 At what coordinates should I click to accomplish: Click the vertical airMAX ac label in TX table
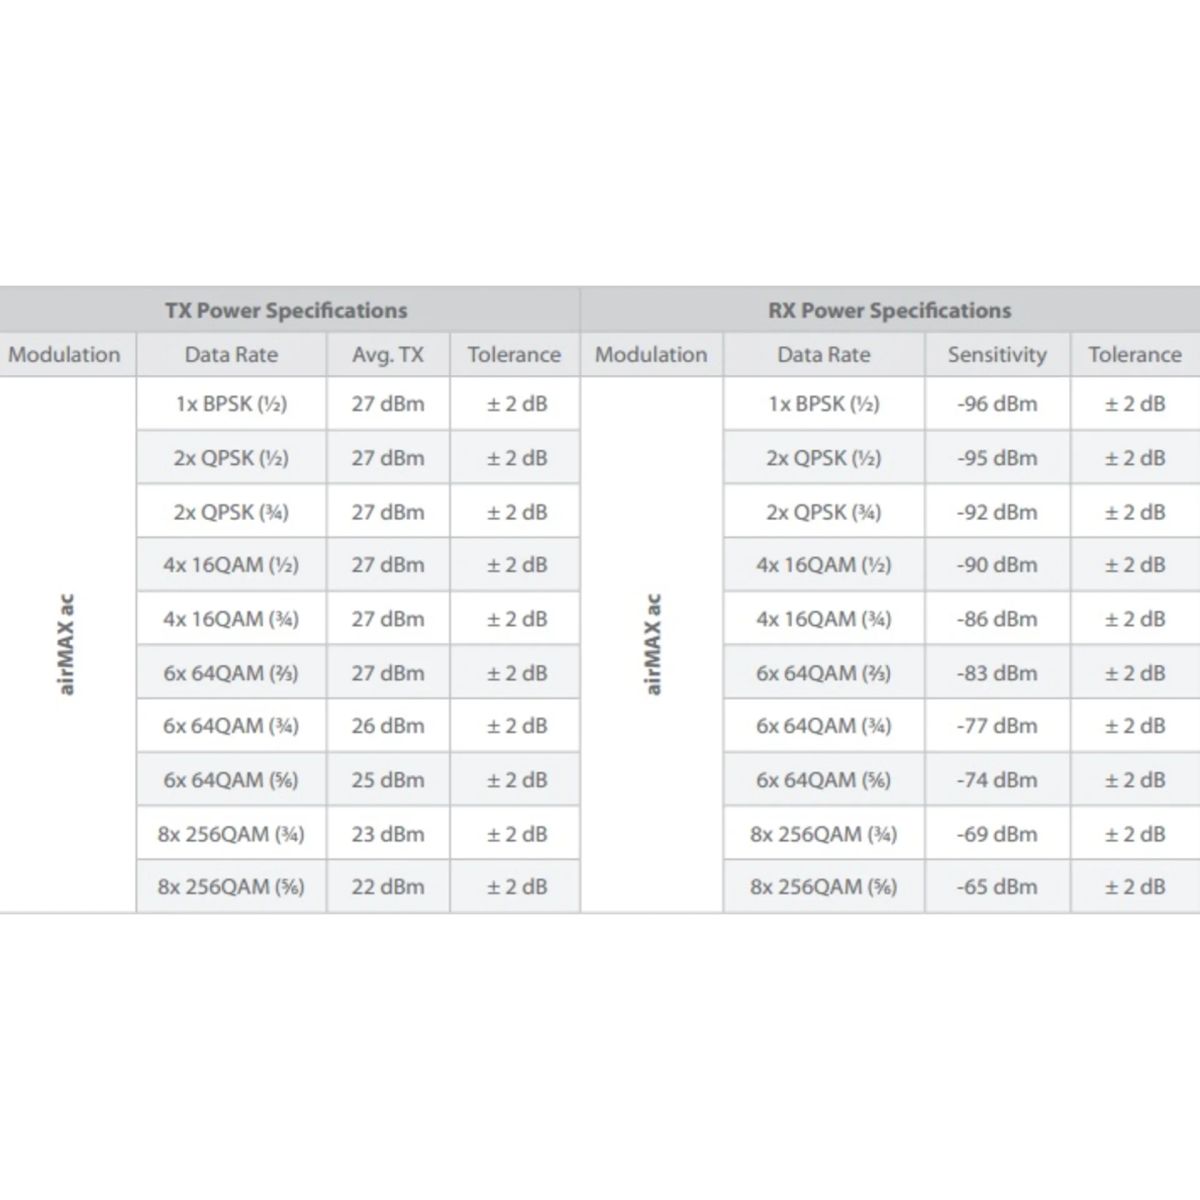click(66, 645)
